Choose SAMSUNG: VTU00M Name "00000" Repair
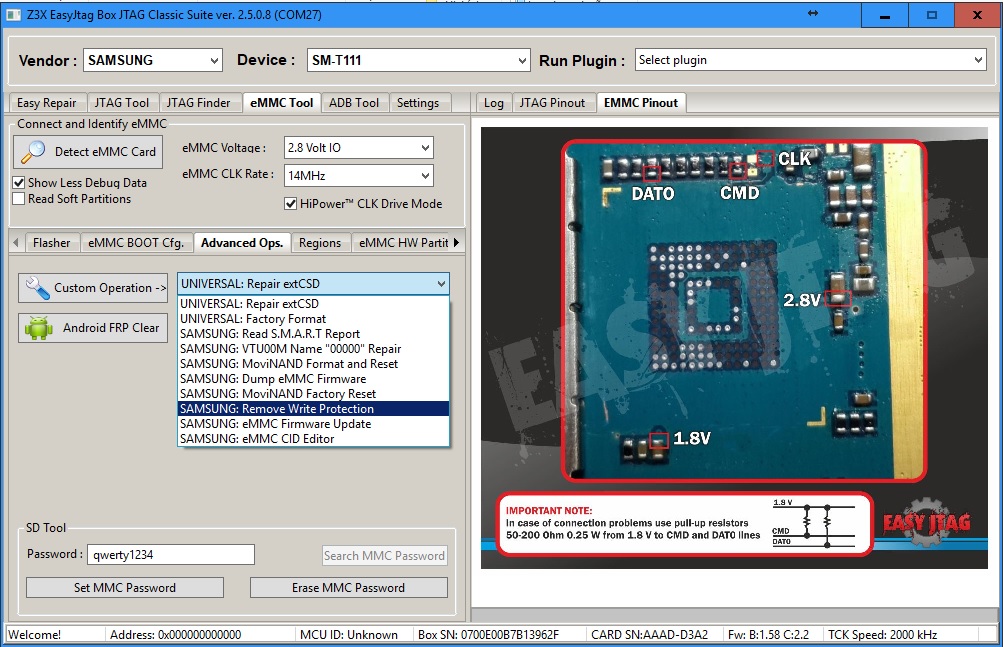The width and height of the screenshot is (1003, 647). [x=313, y=349]
